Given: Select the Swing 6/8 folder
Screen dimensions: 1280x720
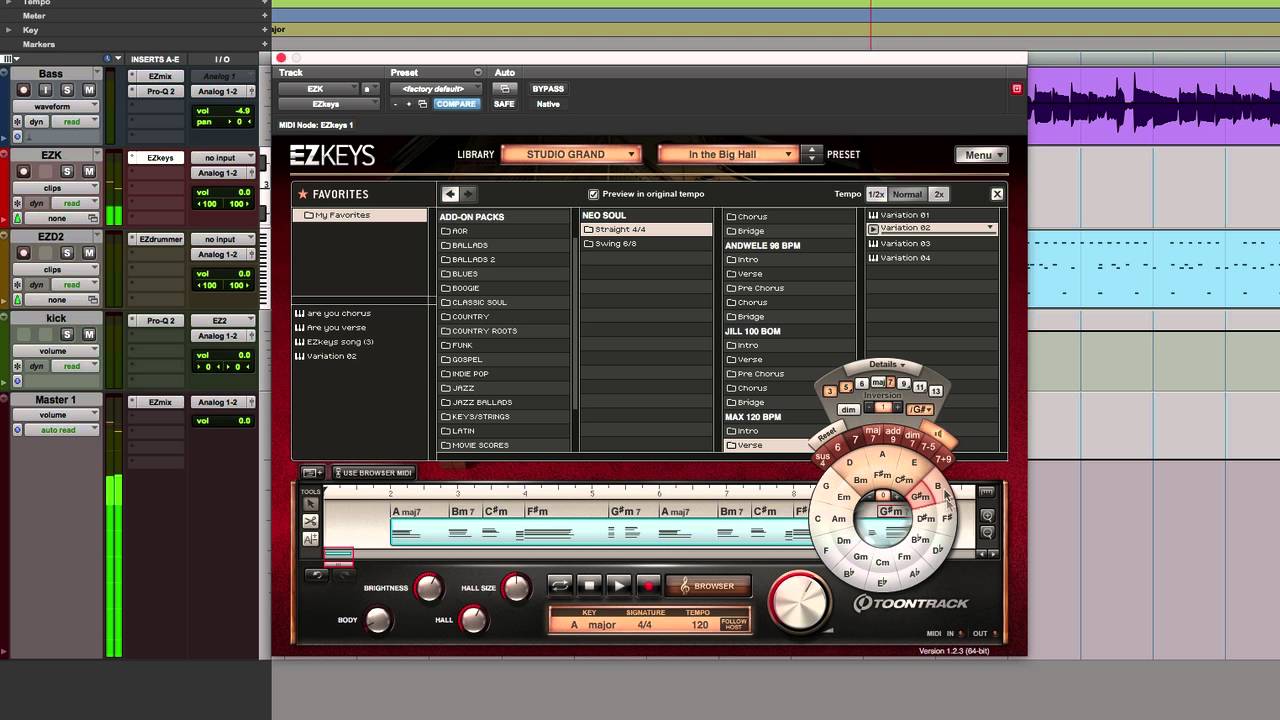Looking at the screenshot, I should [x=646, y=244].
